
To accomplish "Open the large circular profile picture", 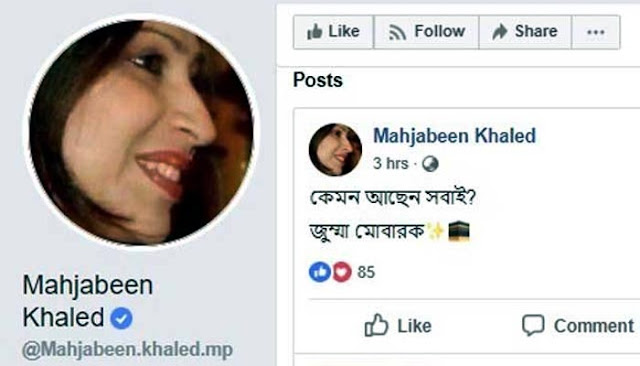I will click(x=142, y=133).
